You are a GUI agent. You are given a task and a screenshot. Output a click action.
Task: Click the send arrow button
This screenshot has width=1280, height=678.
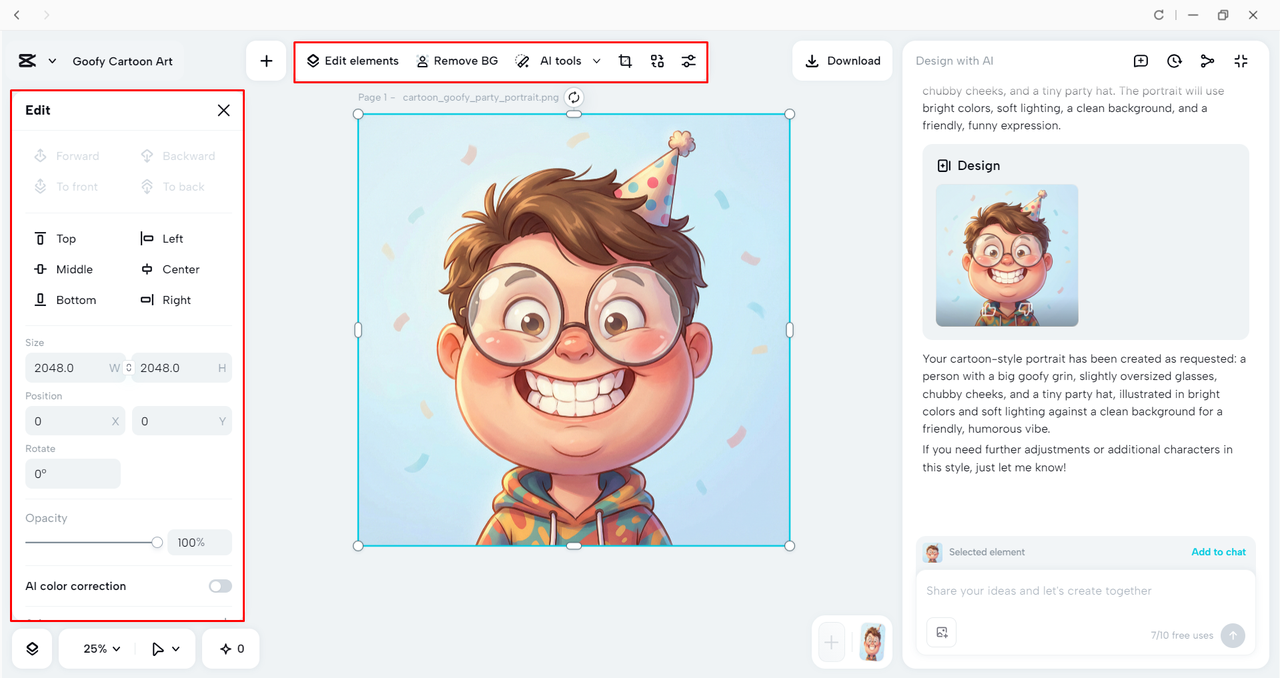click(x=1233, y=635)
